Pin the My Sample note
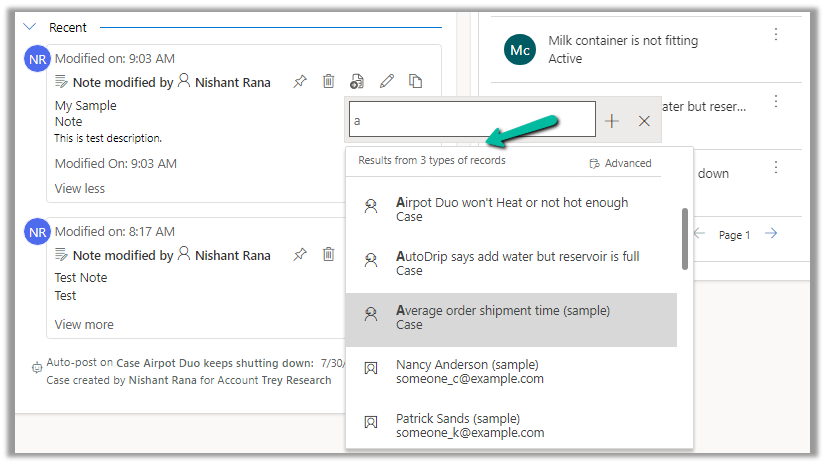Screen dimensions: 825x465 click(x=300, y=82)
